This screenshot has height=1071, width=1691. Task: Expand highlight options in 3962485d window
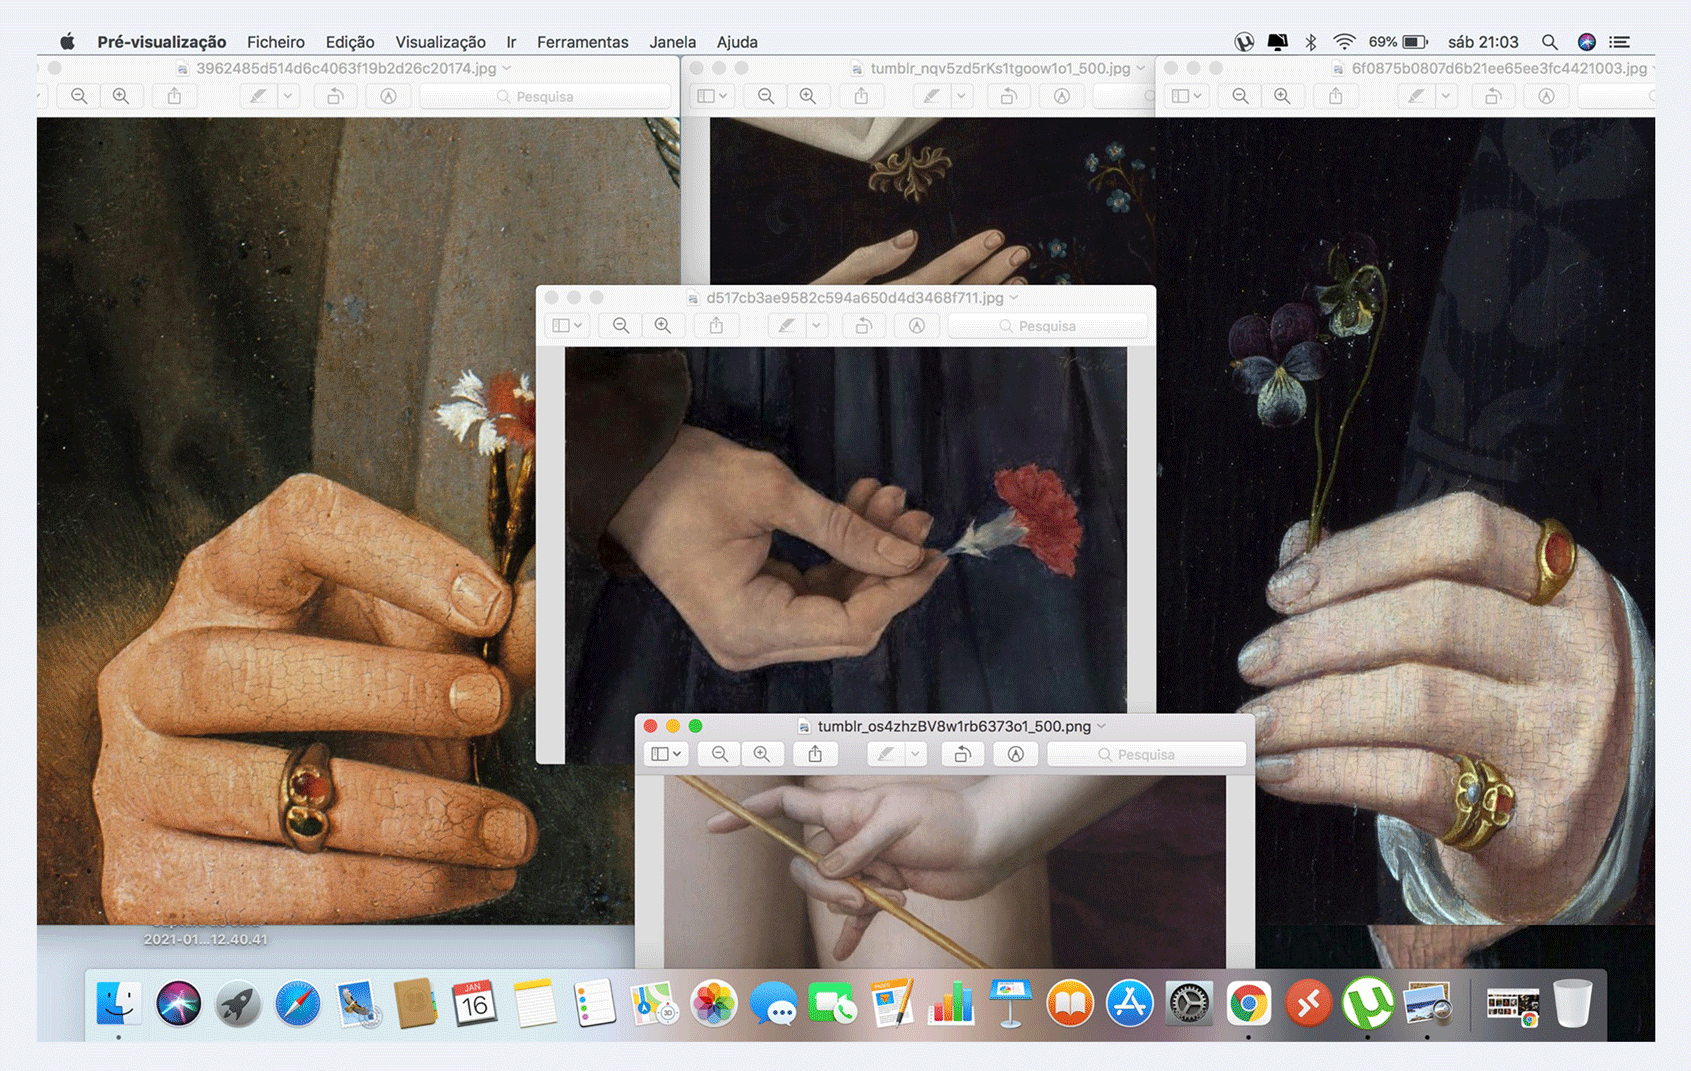click(x=288, y=96)
